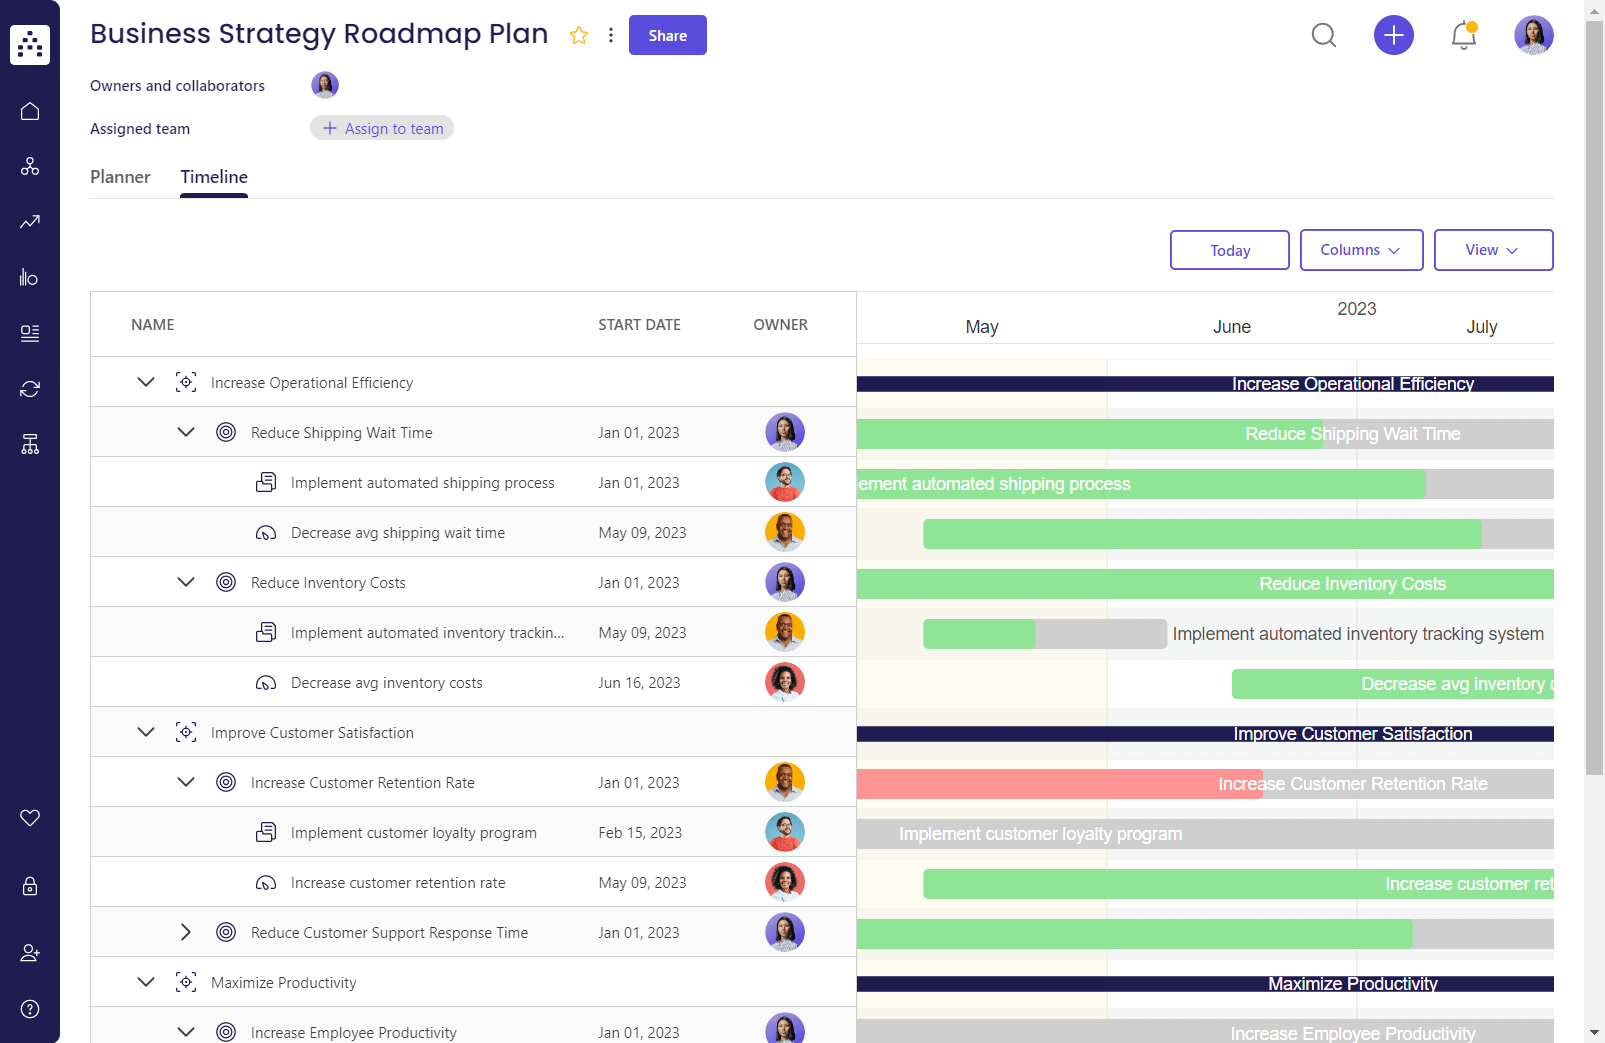Click the search magnifier icon
Image resolution: width=1605 pixels, height=1043 pixels.
1323,35
